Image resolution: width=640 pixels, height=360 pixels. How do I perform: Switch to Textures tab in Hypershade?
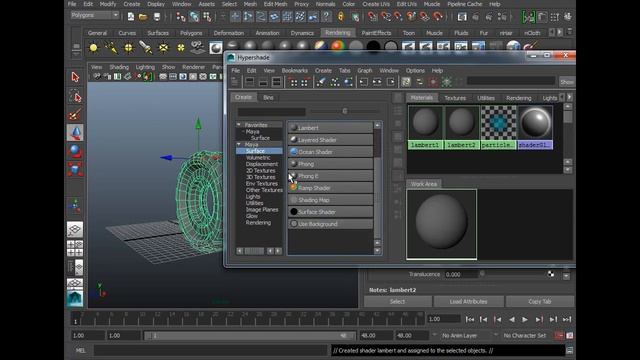(x=455, y=98)
